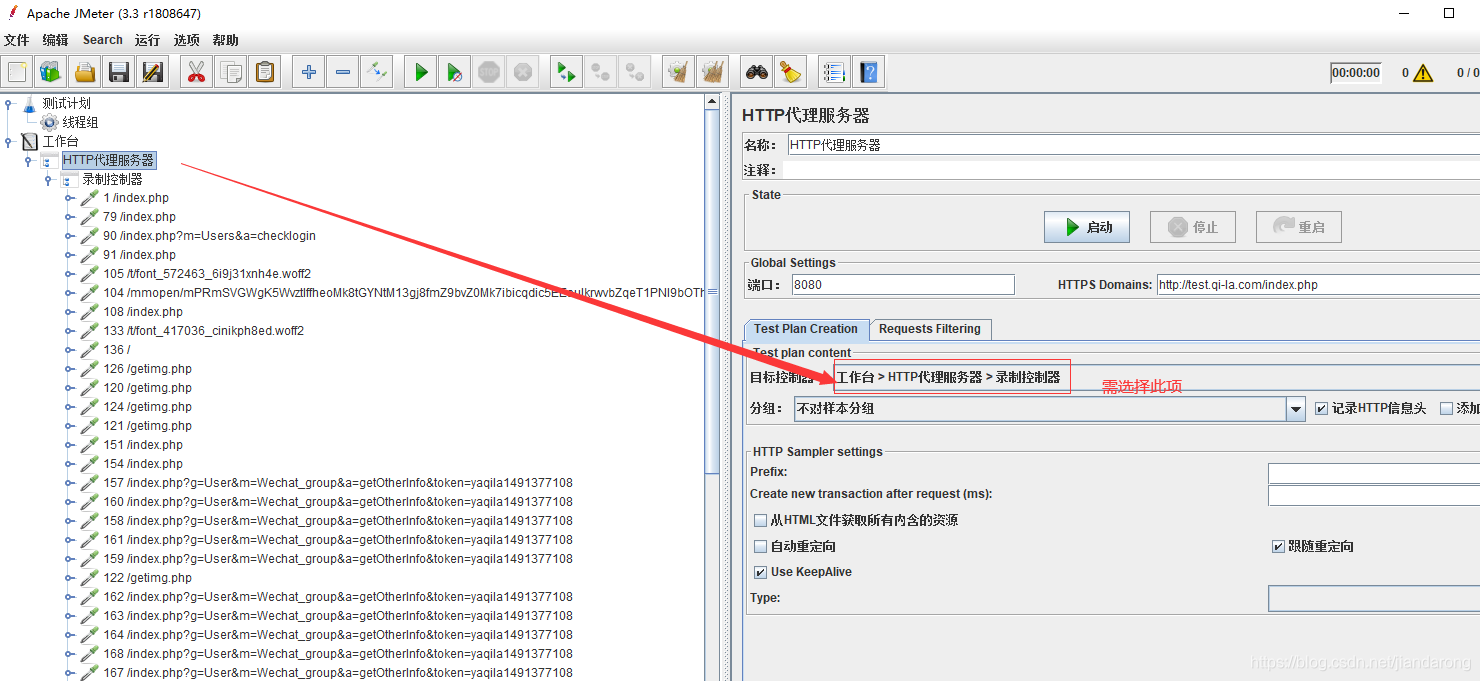
Task: Open the 运行 menu
Action: [147, 40]
